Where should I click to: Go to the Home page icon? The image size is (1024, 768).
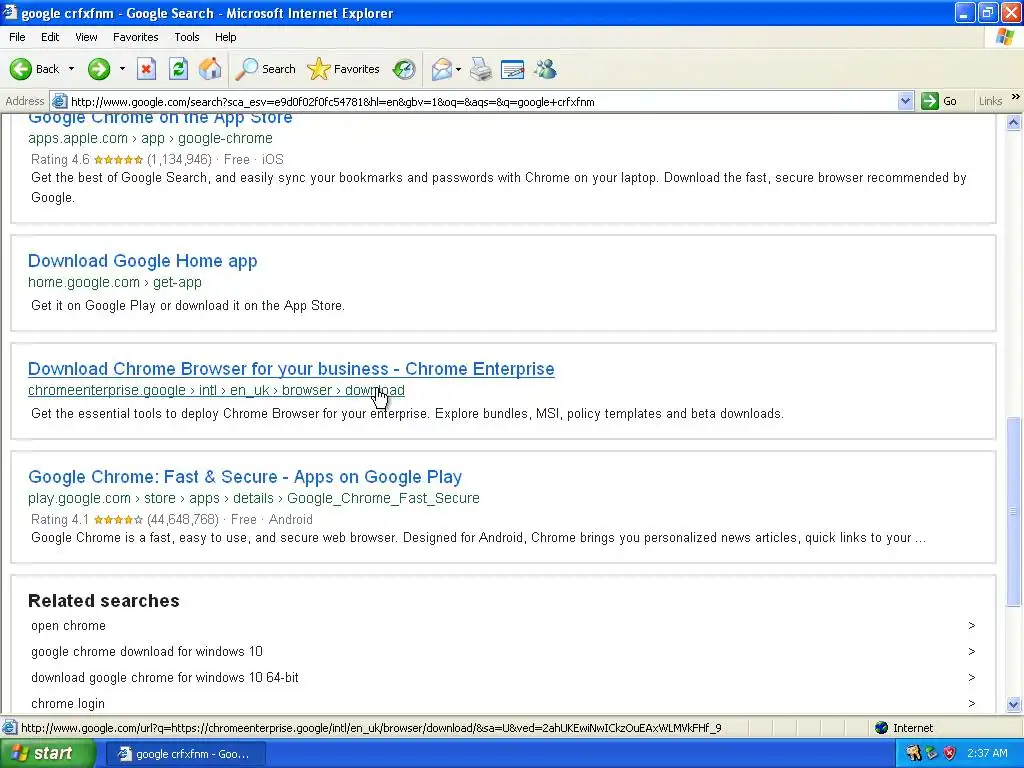click(x=210, y=69)
